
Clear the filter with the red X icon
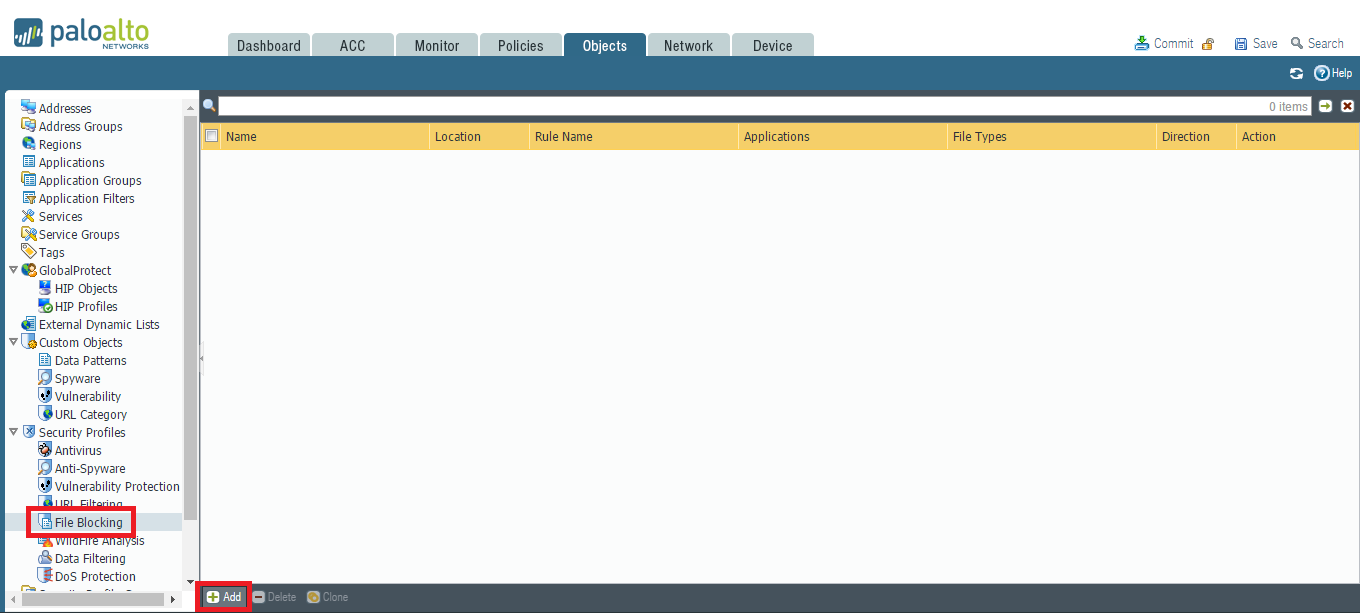[1347, 106]
